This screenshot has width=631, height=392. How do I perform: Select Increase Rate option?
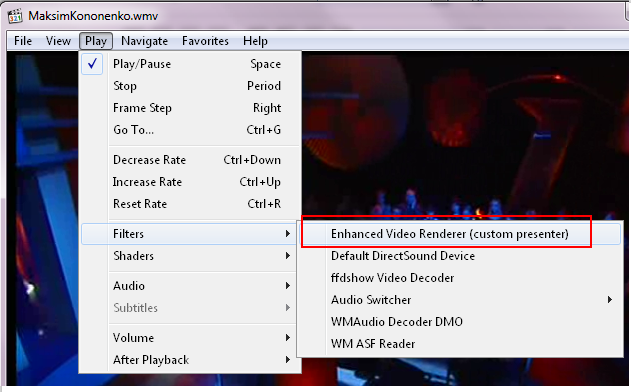point(191,182)
